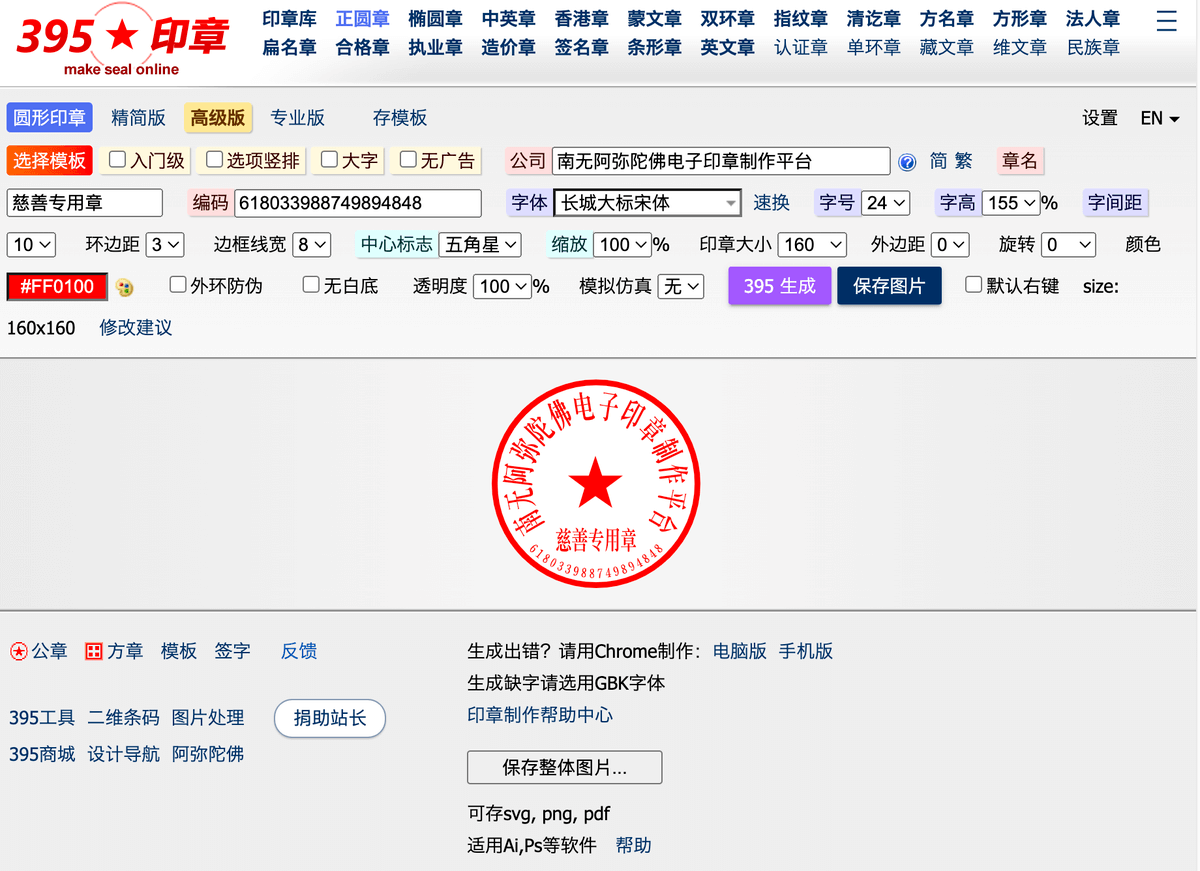Click the hamburger menu in top right corner
This screenshot has height=871, width=1200.
[x=1166, y=21]
